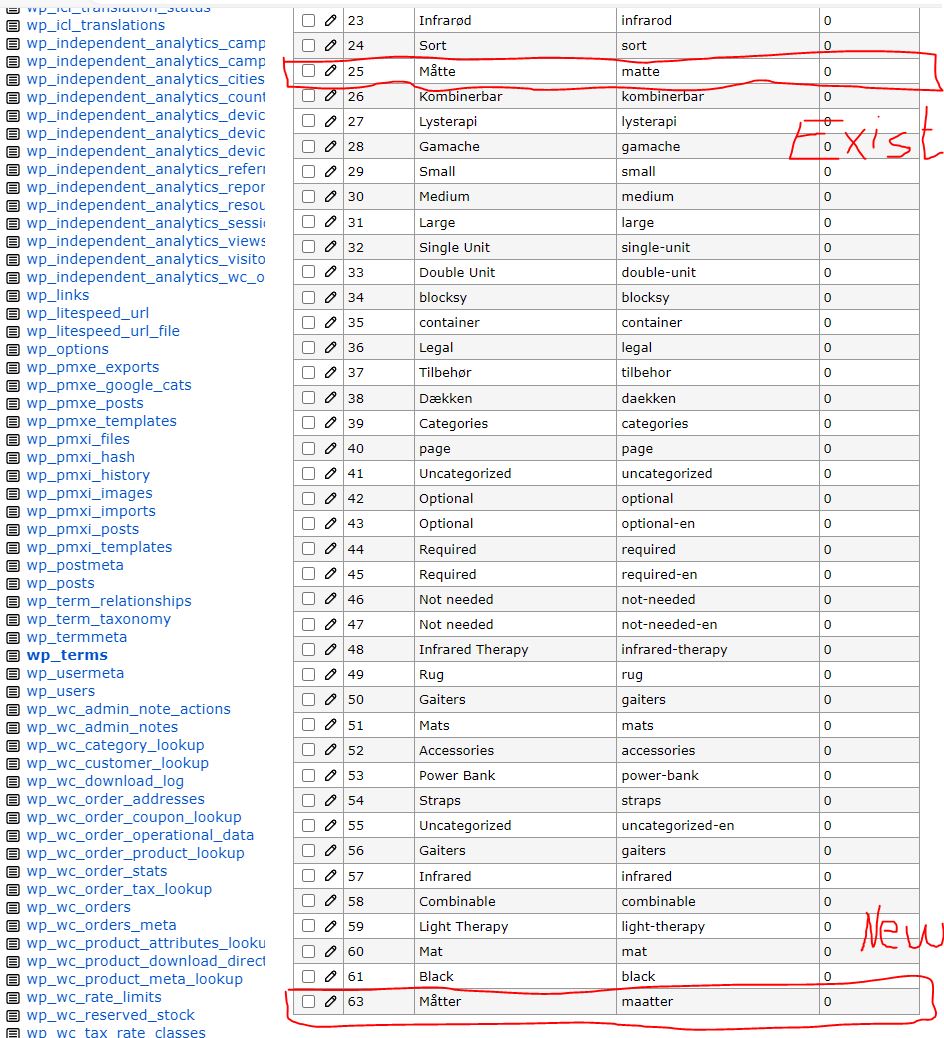This screenshot has height=1038, width=944.
Task: Edit row 59 Light Therapy with pencil
Action: (330, 926)
